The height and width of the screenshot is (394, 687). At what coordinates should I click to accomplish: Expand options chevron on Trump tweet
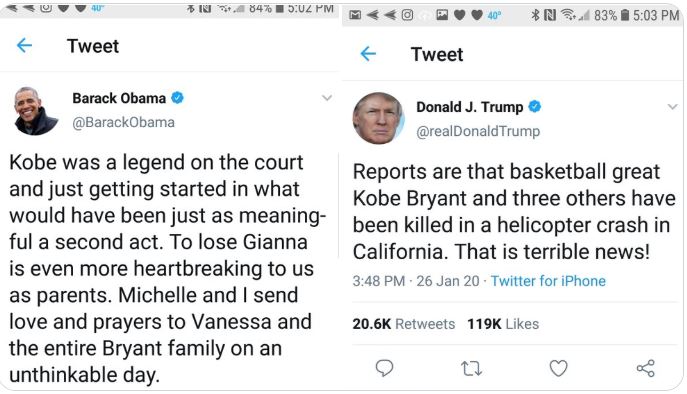[672, 106]
